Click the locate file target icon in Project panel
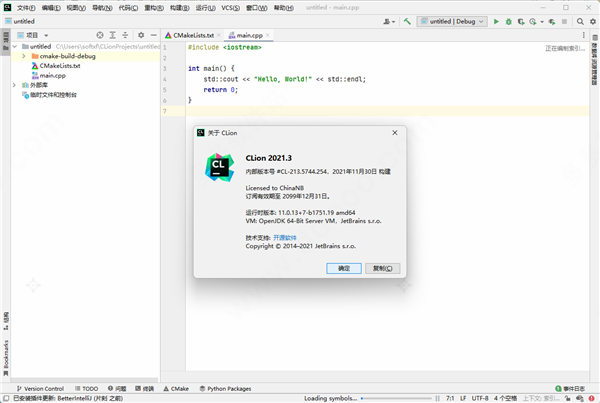600x403 pixels. click(x=99, y=35)
